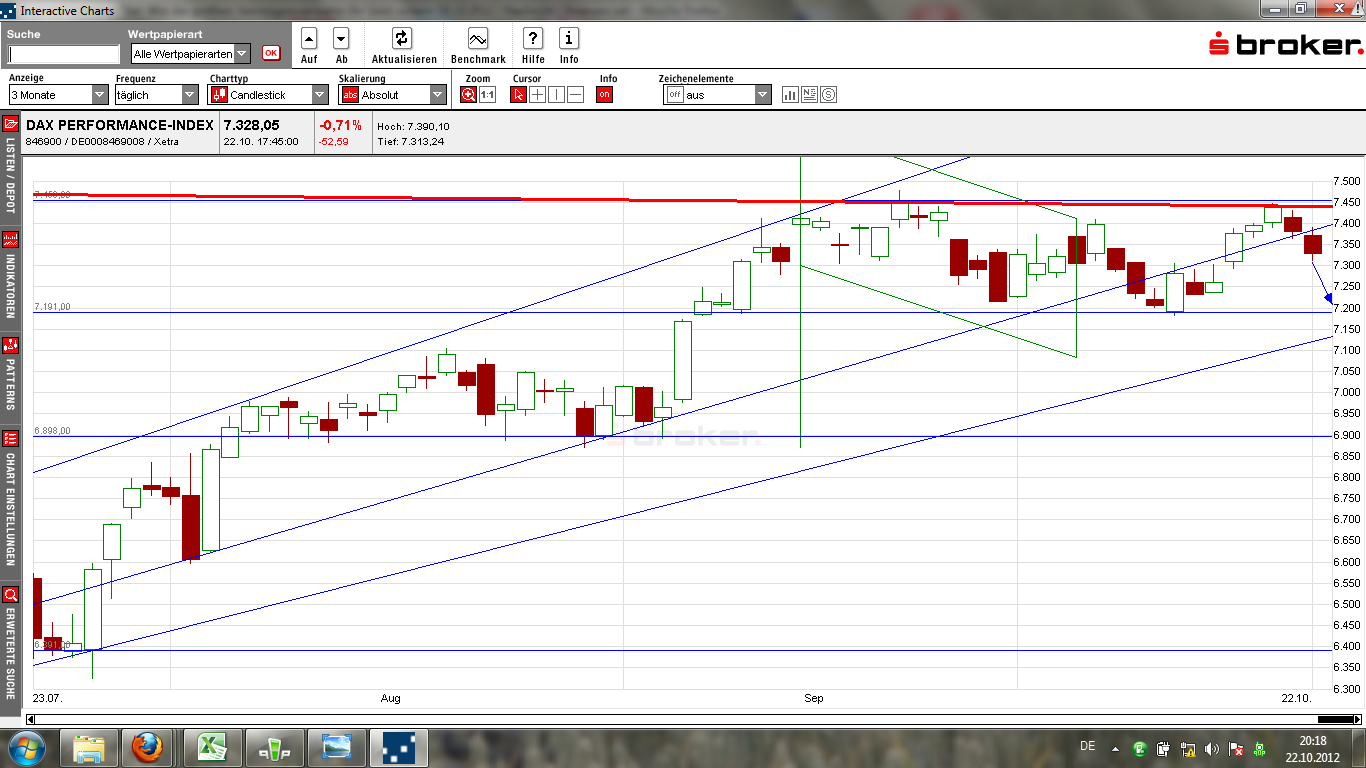Open Hilfe question mark icon
The height and width of the screenshot is (768, 1366).
tap(533, 39)
